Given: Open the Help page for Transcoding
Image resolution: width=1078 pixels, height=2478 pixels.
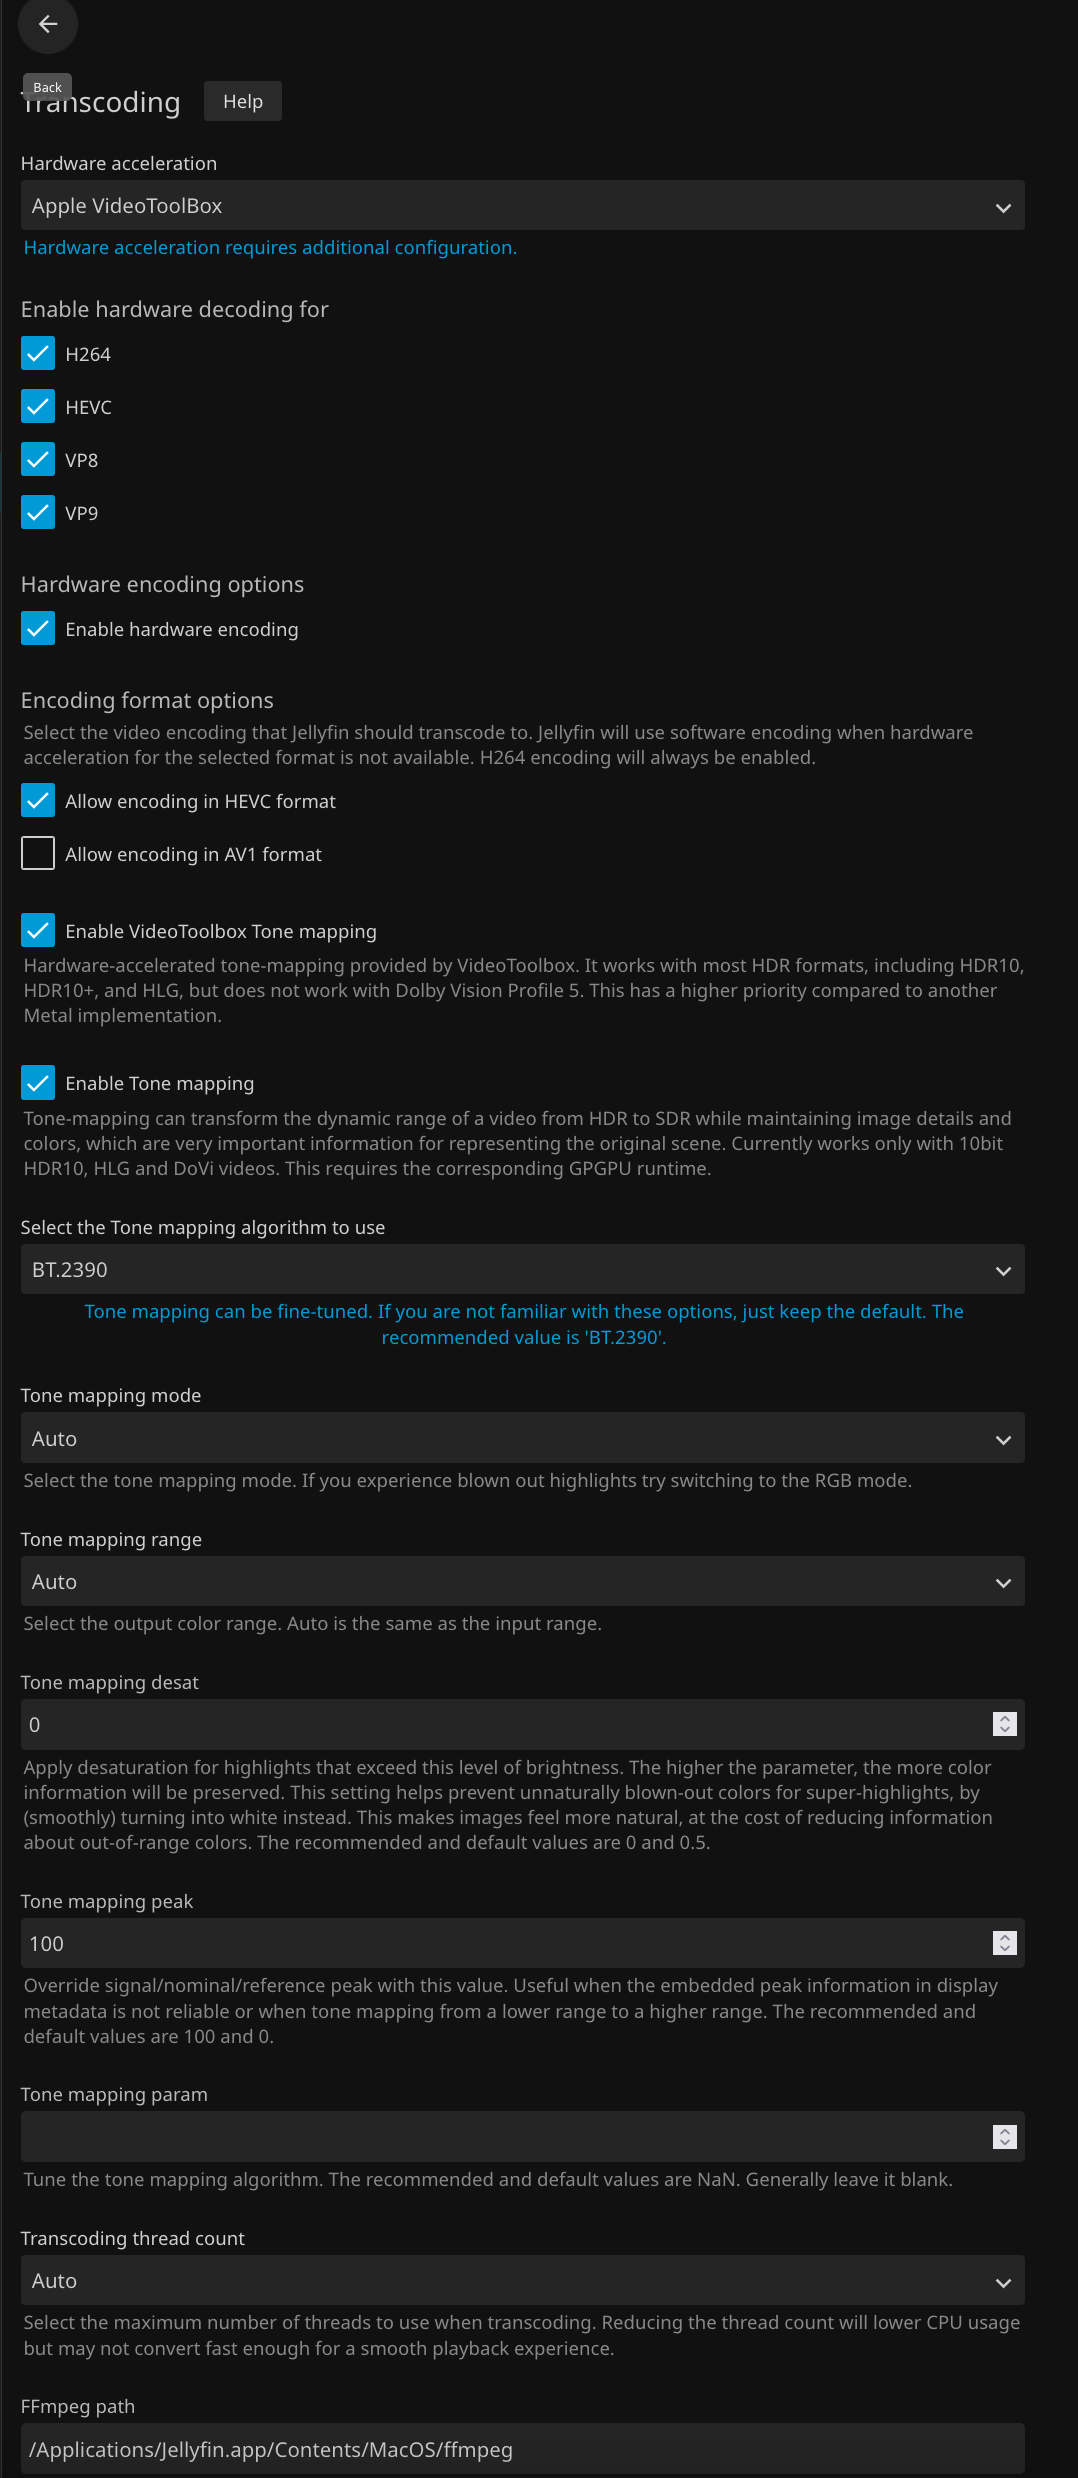Looking at the screenshot, I should click(243, 101).
